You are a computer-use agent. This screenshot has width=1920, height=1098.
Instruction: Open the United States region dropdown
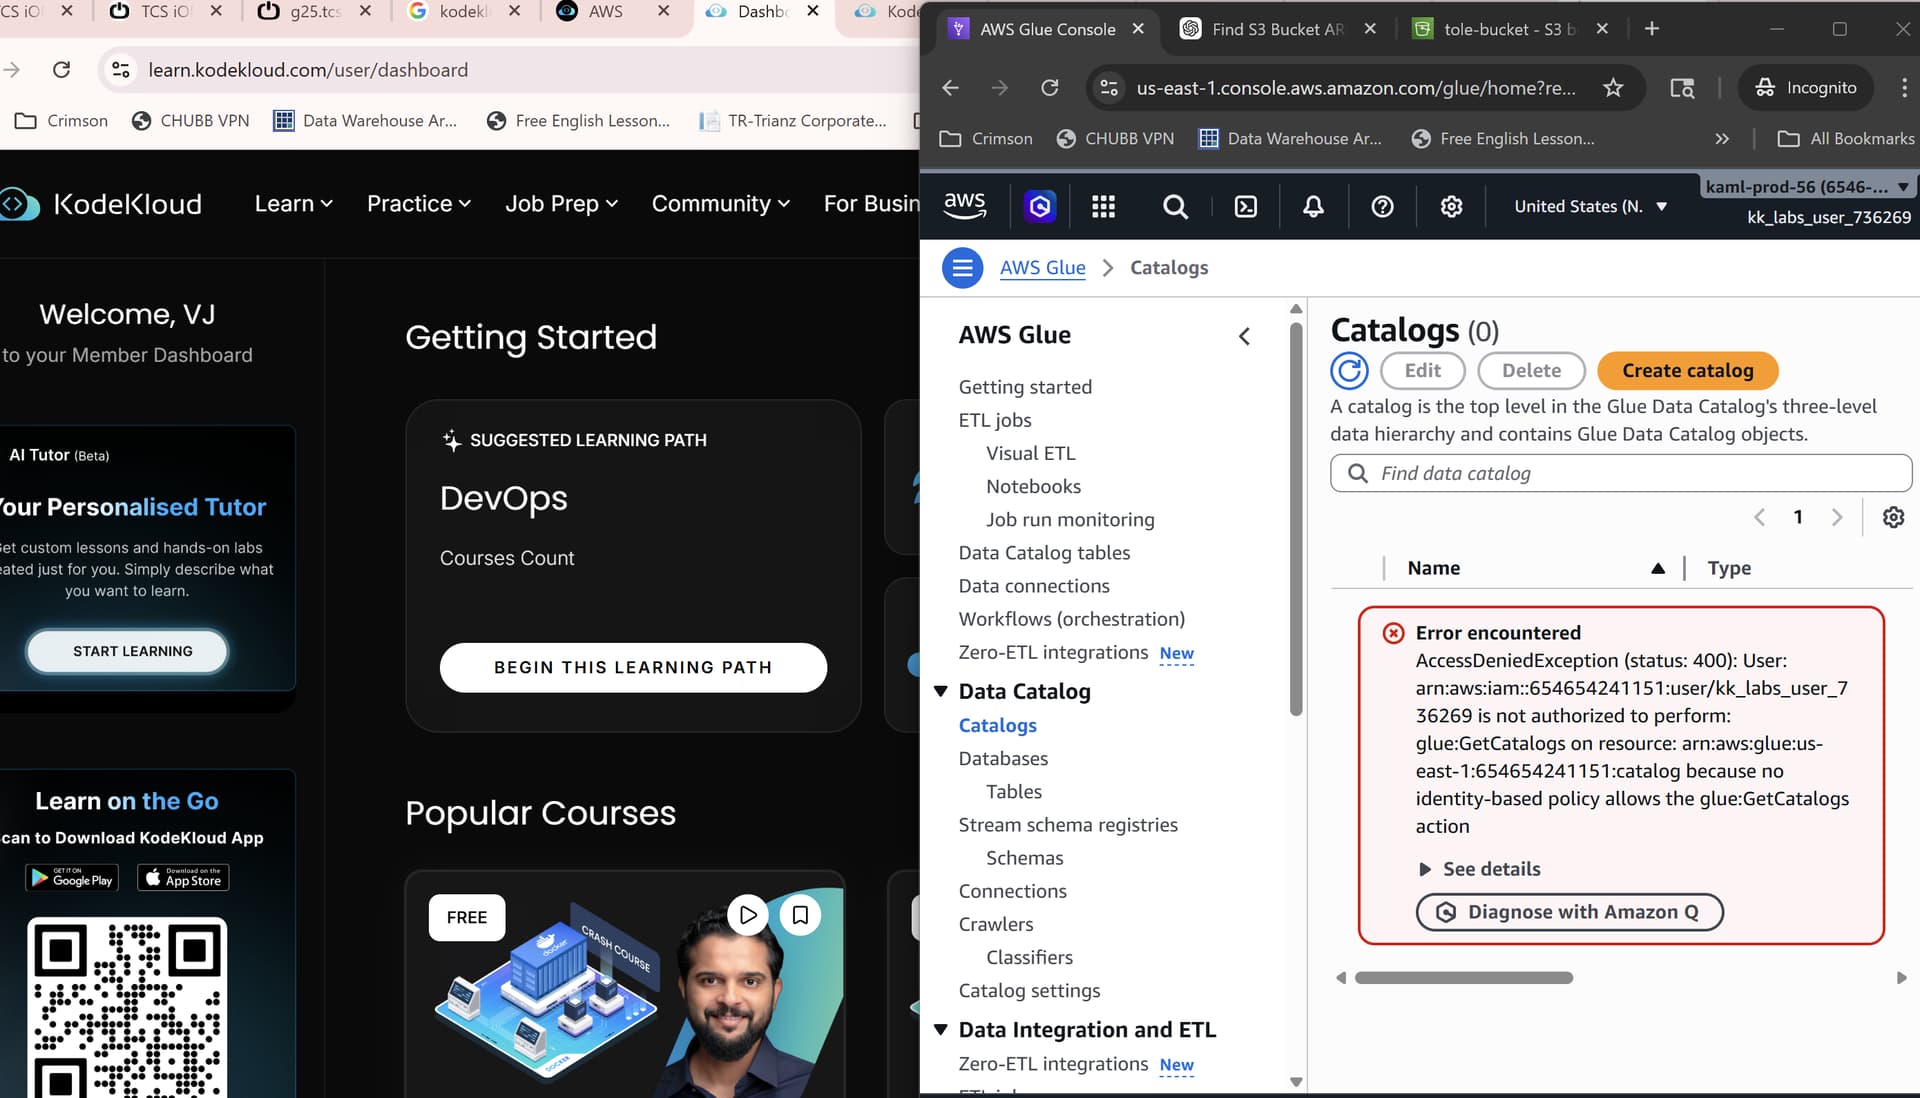(1590, 207)
